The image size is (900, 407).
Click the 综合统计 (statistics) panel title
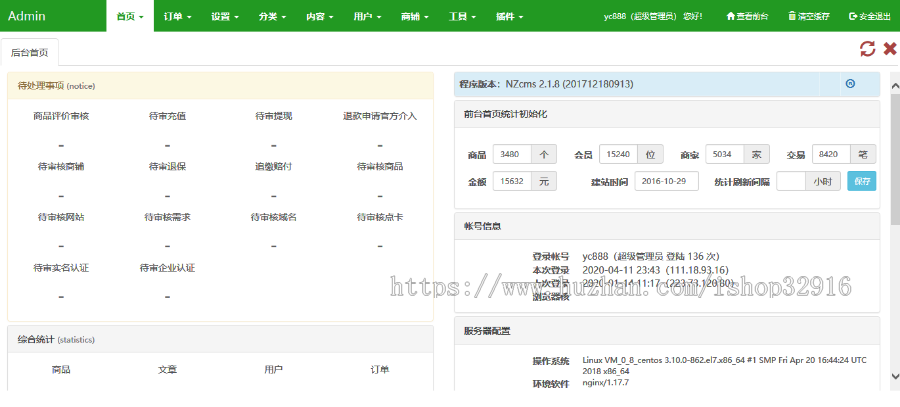click(56, 340)
